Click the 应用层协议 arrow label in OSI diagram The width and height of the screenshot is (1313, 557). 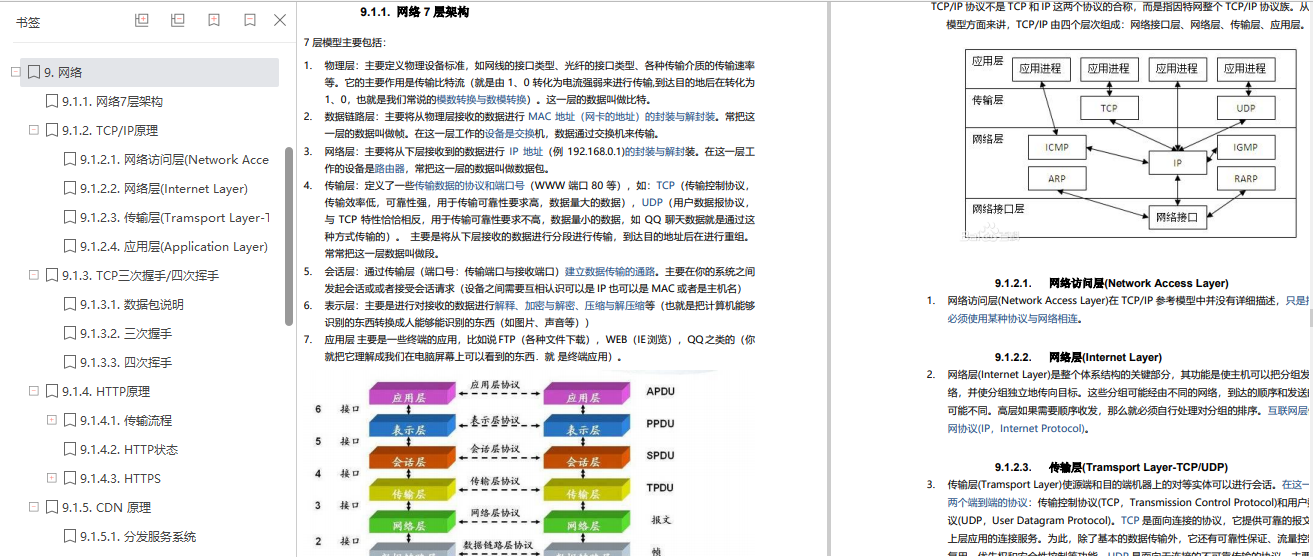pyautogui.click(x=496, y=385)
